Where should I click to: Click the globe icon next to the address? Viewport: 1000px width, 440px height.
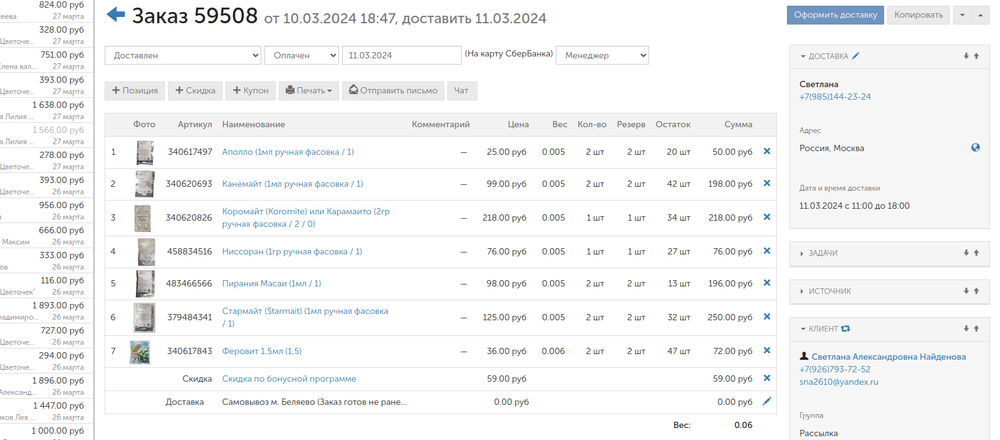[975, 148]
